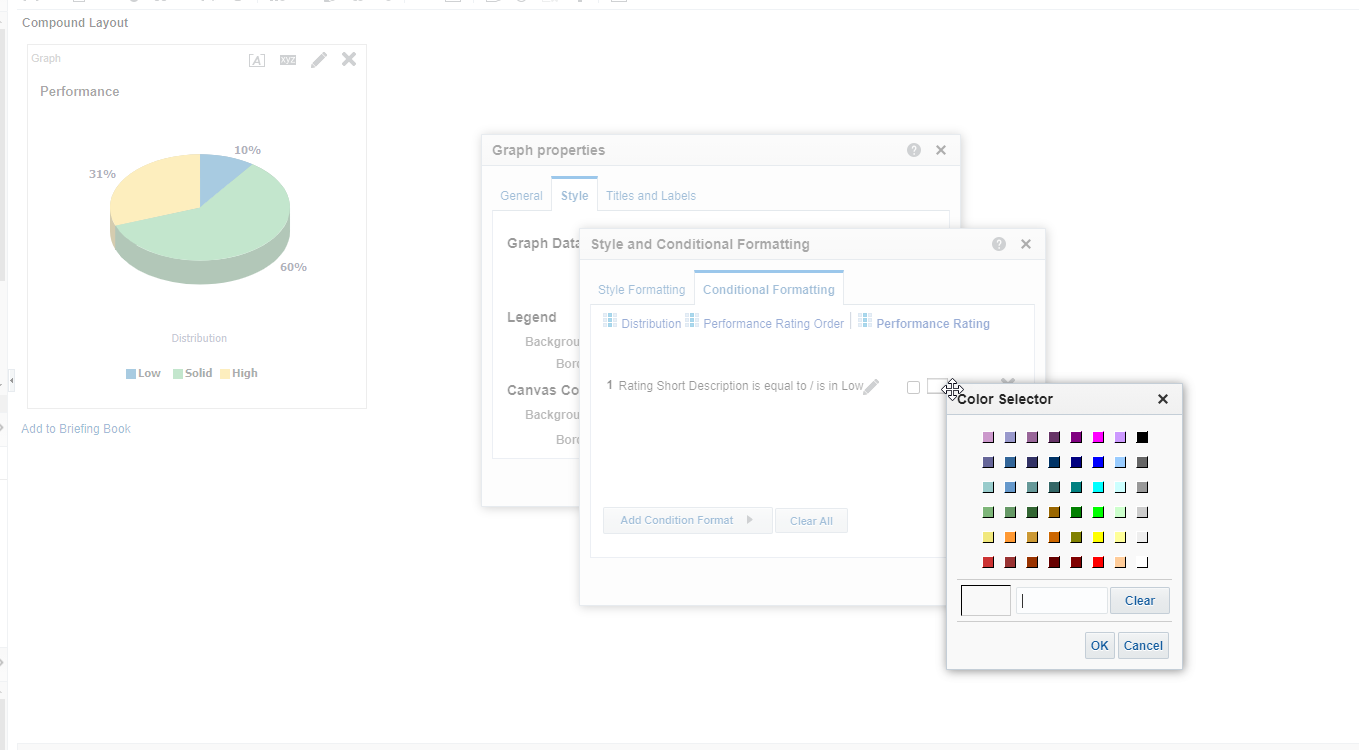The width and height of the screenshot is (1359, 750).
Task: Switch to the Titles and Labels tab
Action: click(x=651, y=195)
